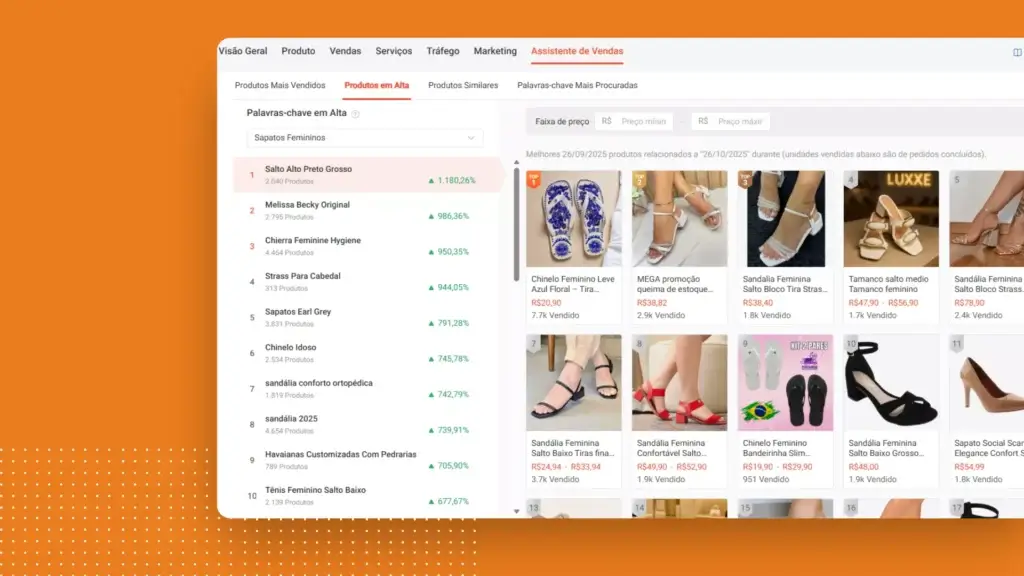Click the rank-3 badge on Sandália Salto Bloco card
Screen dimensions: 1024x576
click(744, 177)
